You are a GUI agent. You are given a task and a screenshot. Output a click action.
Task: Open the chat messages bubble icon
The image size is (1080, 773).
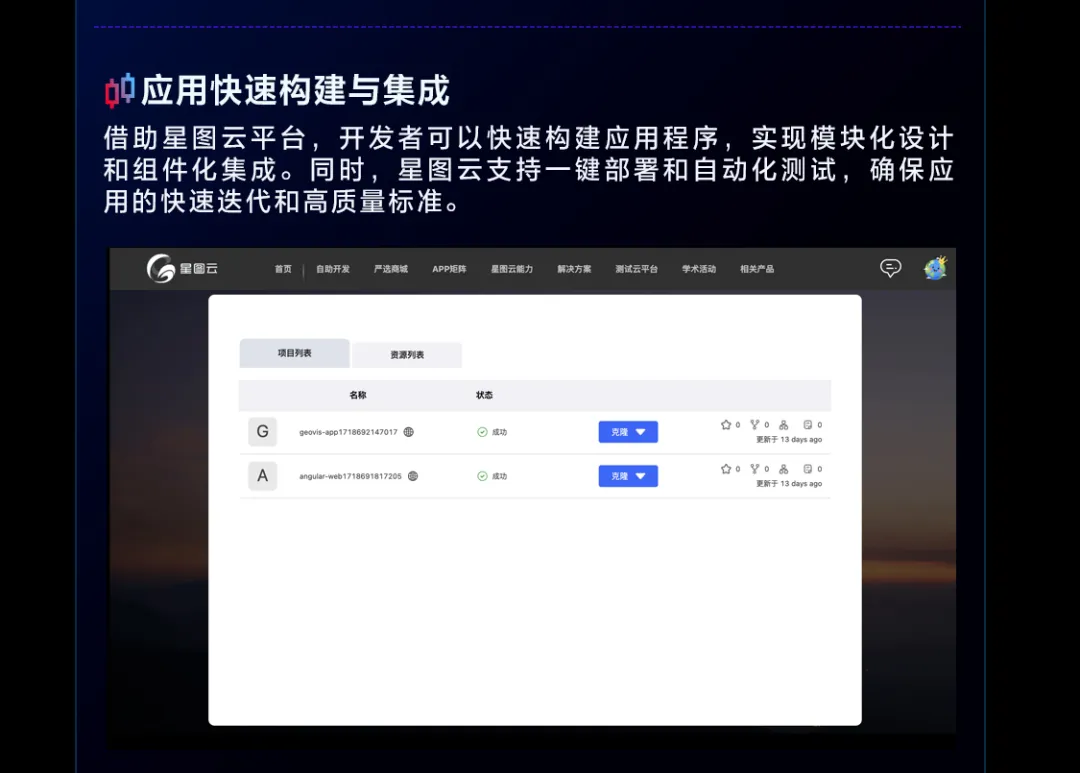pyautogui.click(x=890, y=268)
